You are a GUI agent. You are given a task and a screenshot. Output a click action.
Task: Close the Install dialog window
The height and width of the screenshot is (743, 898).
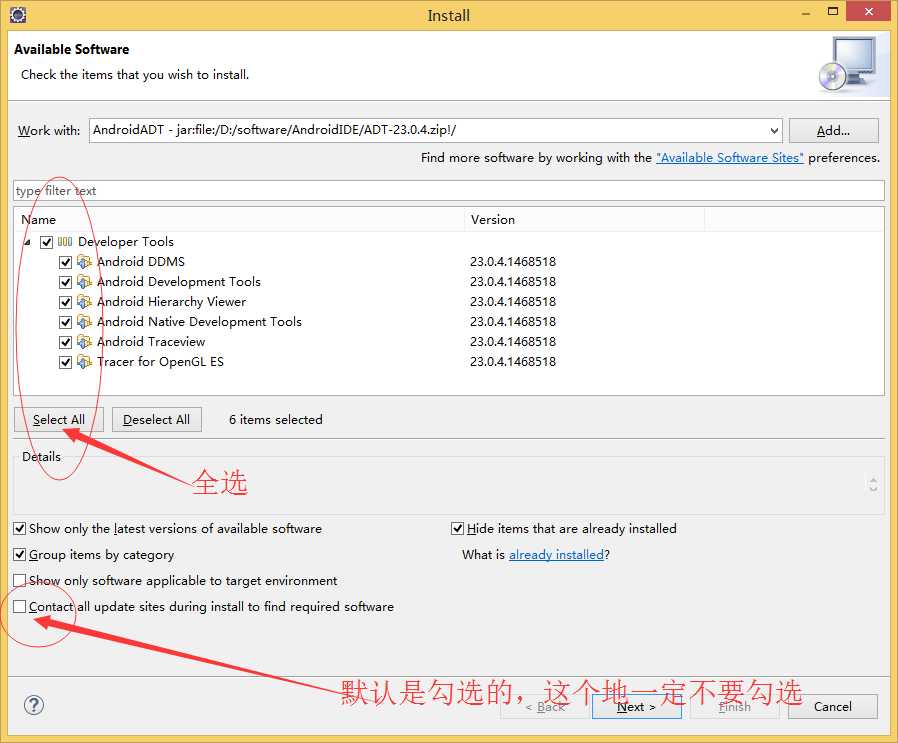coord(868,11)
